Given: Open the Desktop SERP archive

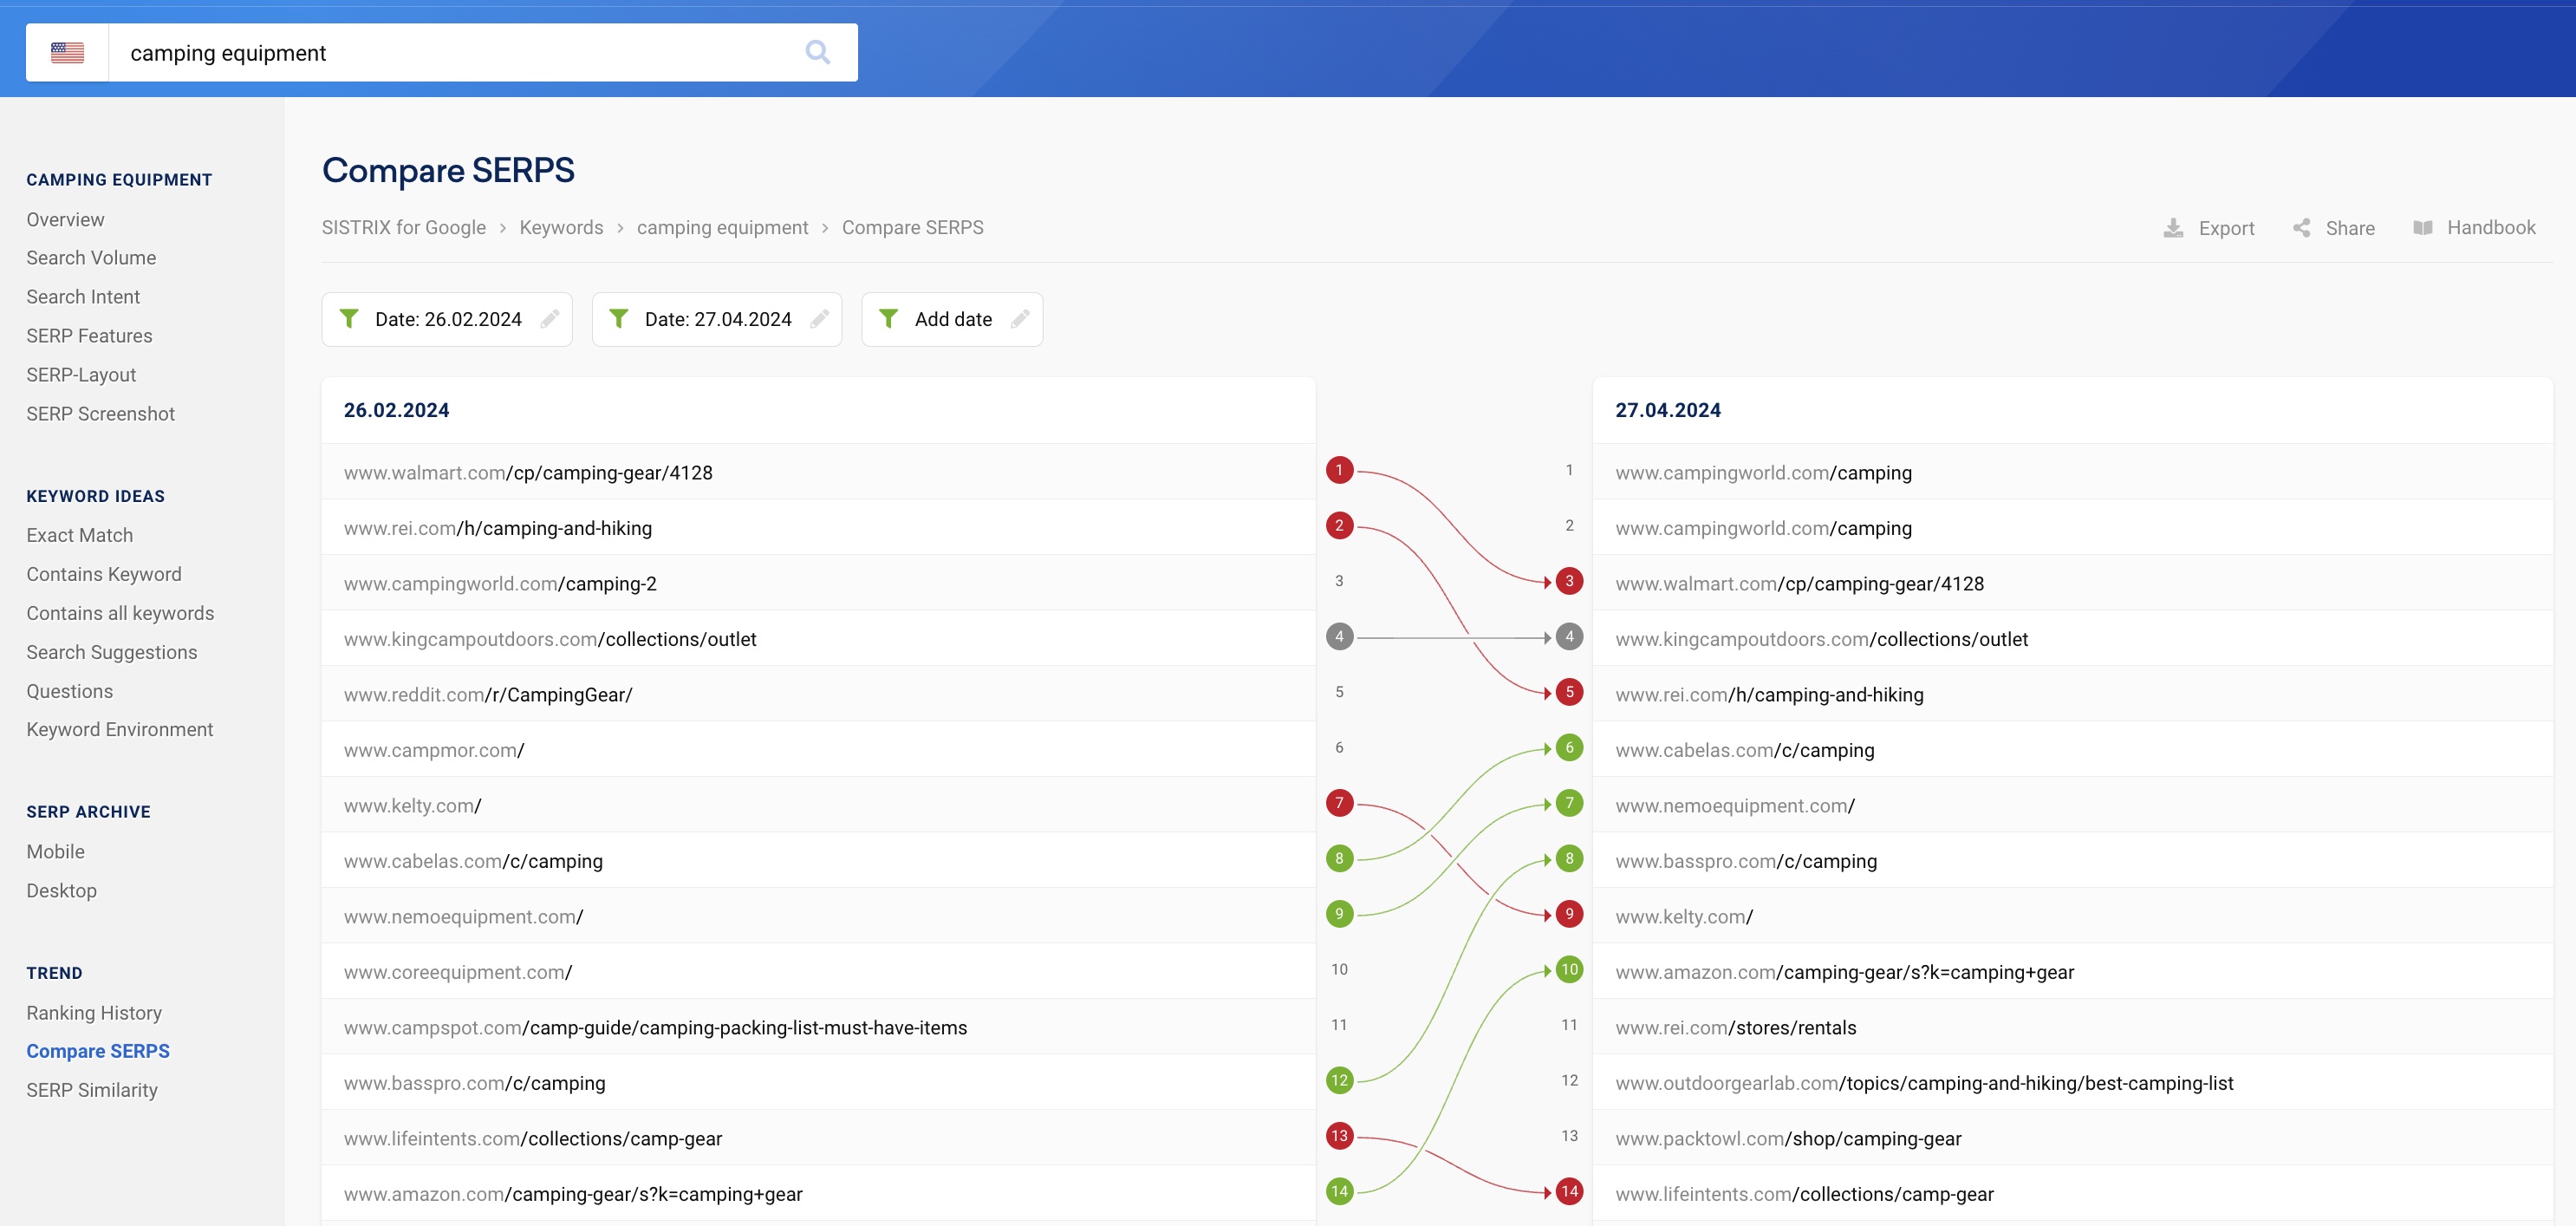Looking at the screenshot, I should (x=61, y=891).
